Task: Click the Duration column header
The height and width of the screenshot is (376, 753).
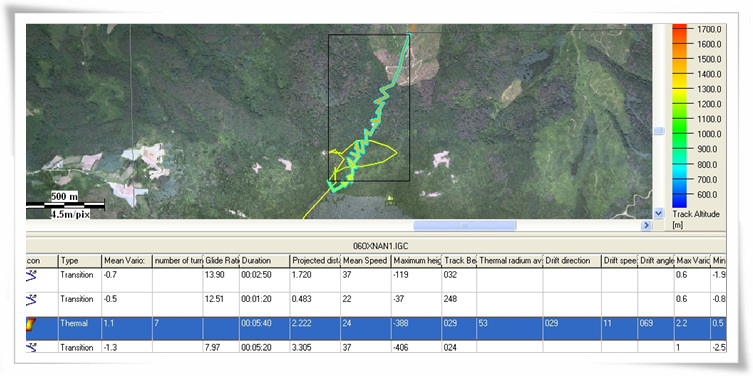Action: tap(265, 261)
